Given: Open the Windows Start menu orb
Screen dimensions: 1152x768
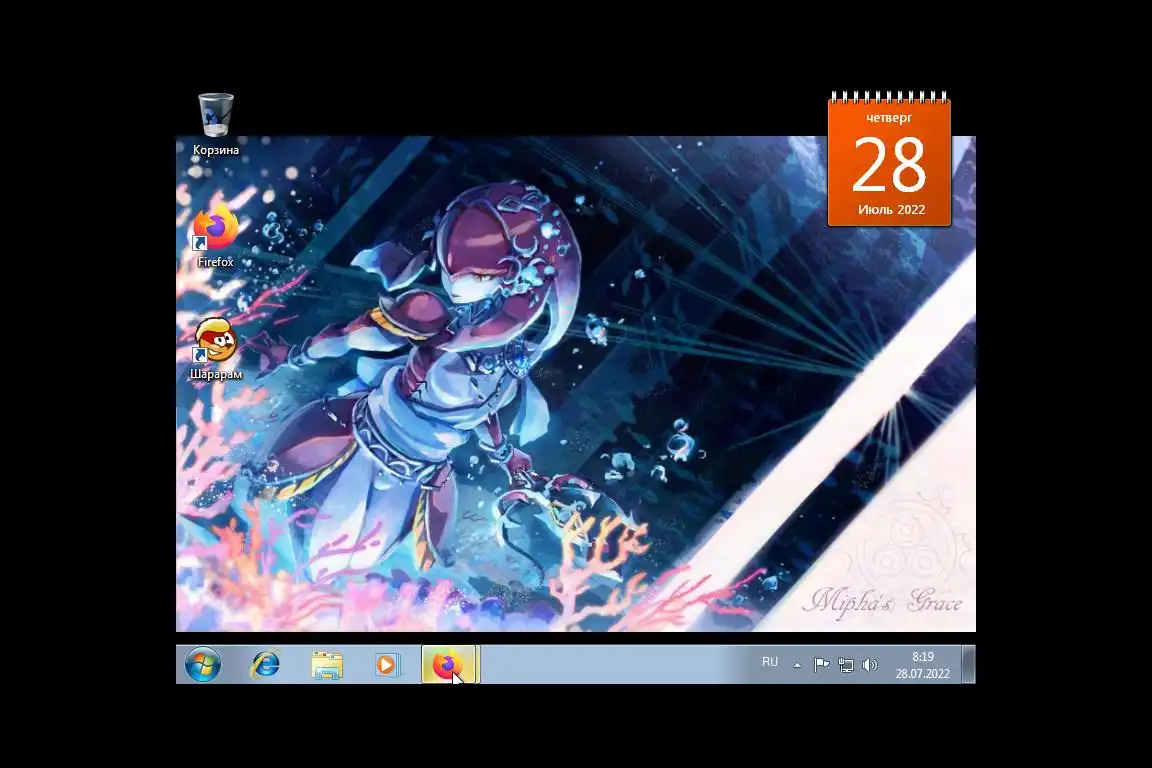Looking at the screenshot, I should pyautogui.click(x=203, y=664).
